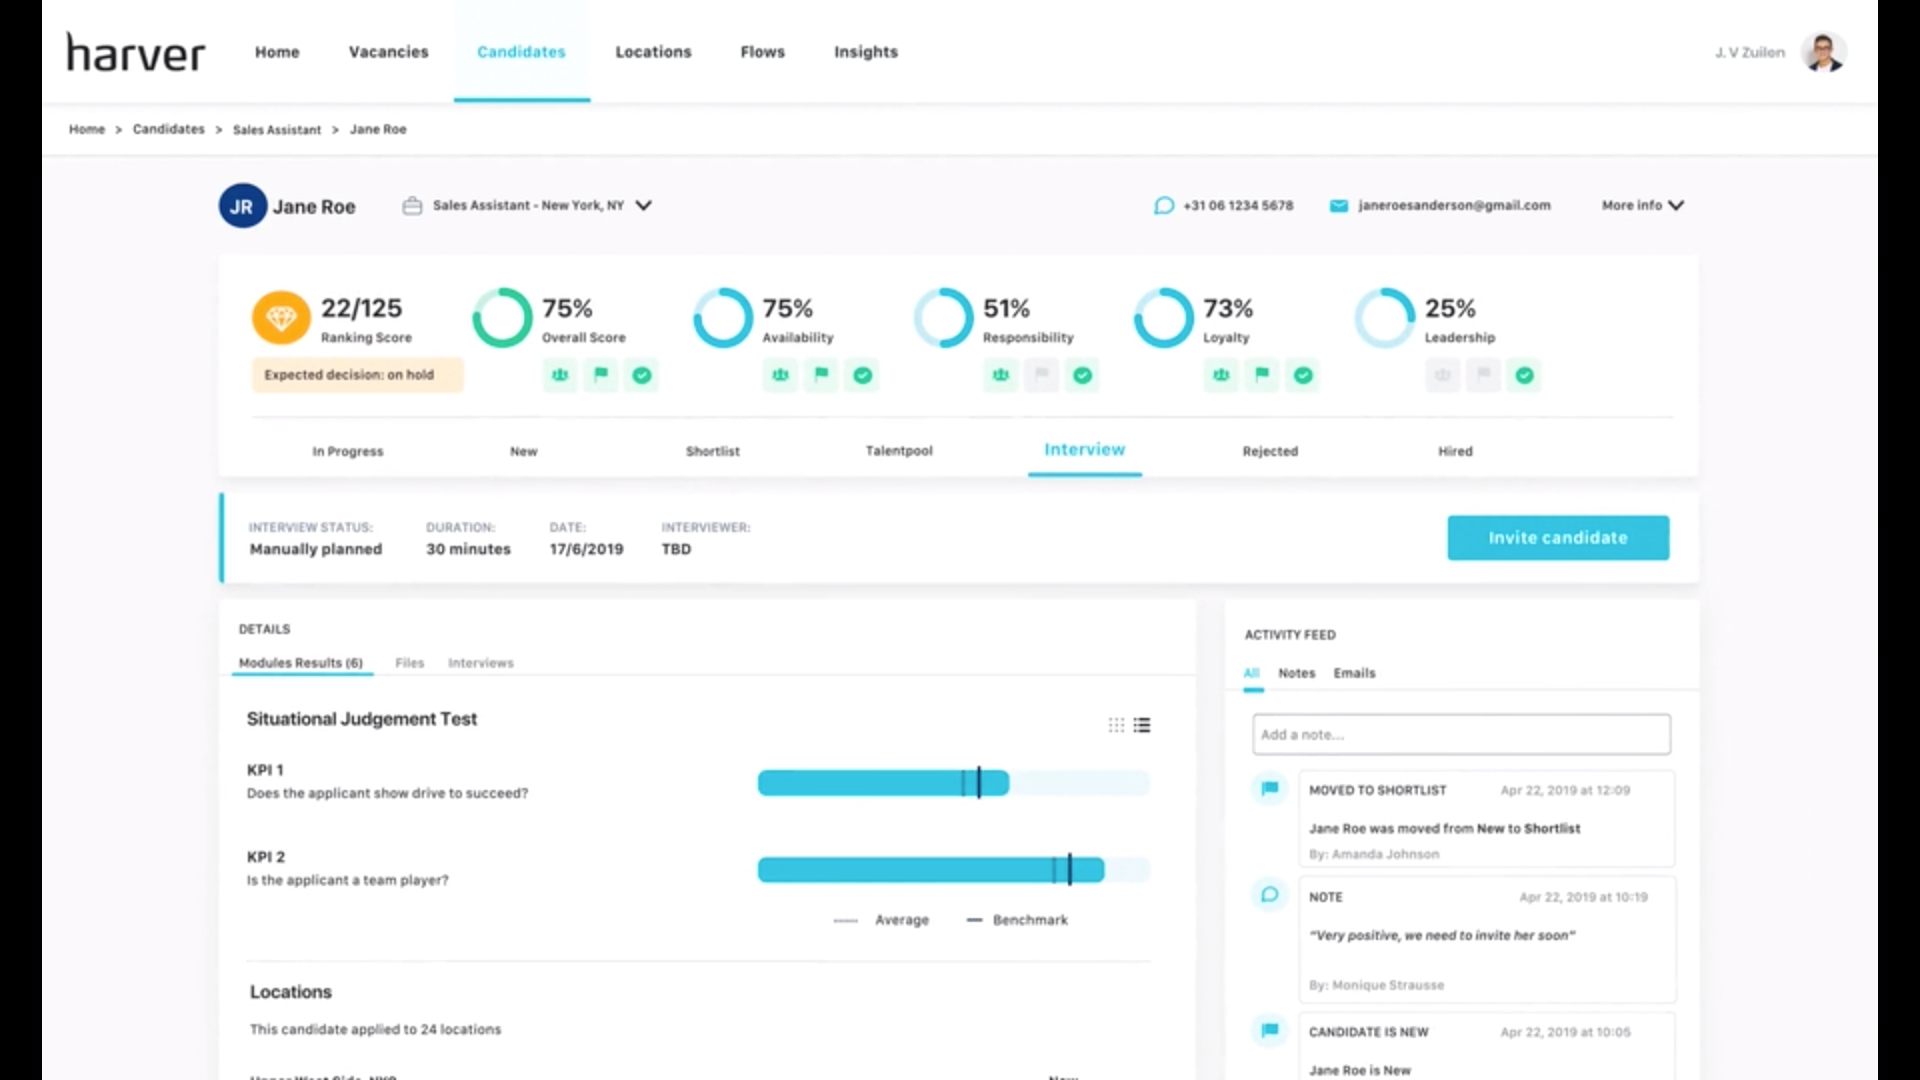Viewport: 1920px width, 1080px height.
Task: Click the checkmark icon under Leadership score
Action: 1524,375
